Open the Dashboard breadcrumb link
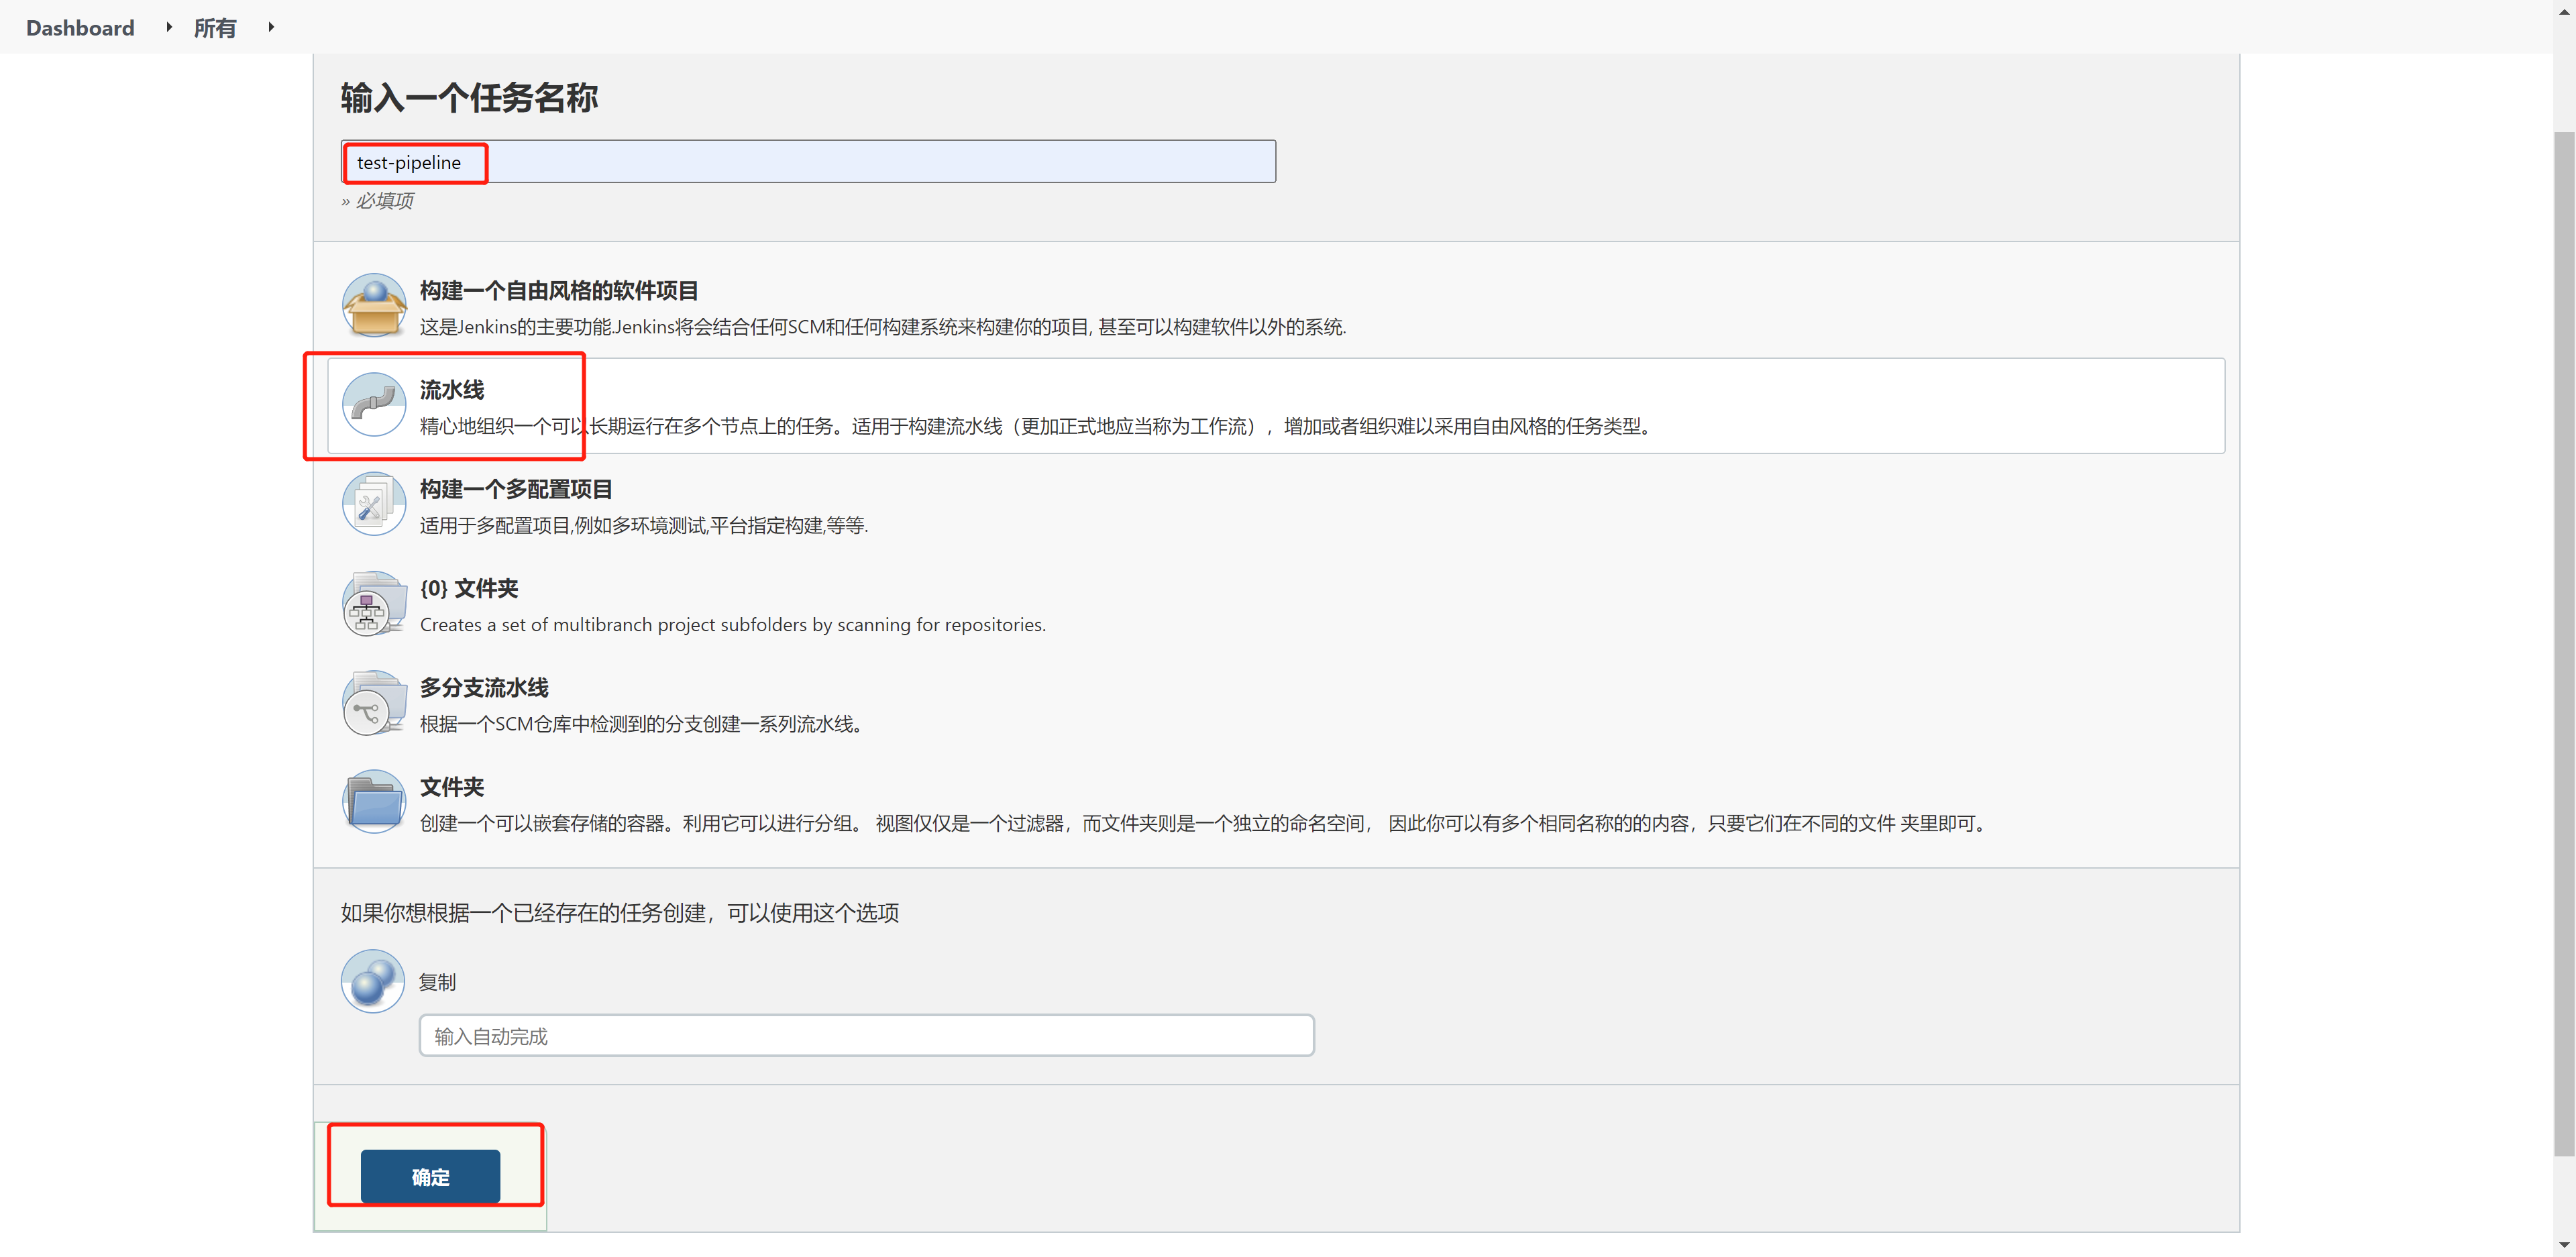This screenshot has width=2576, height=1257. [80, 28]
